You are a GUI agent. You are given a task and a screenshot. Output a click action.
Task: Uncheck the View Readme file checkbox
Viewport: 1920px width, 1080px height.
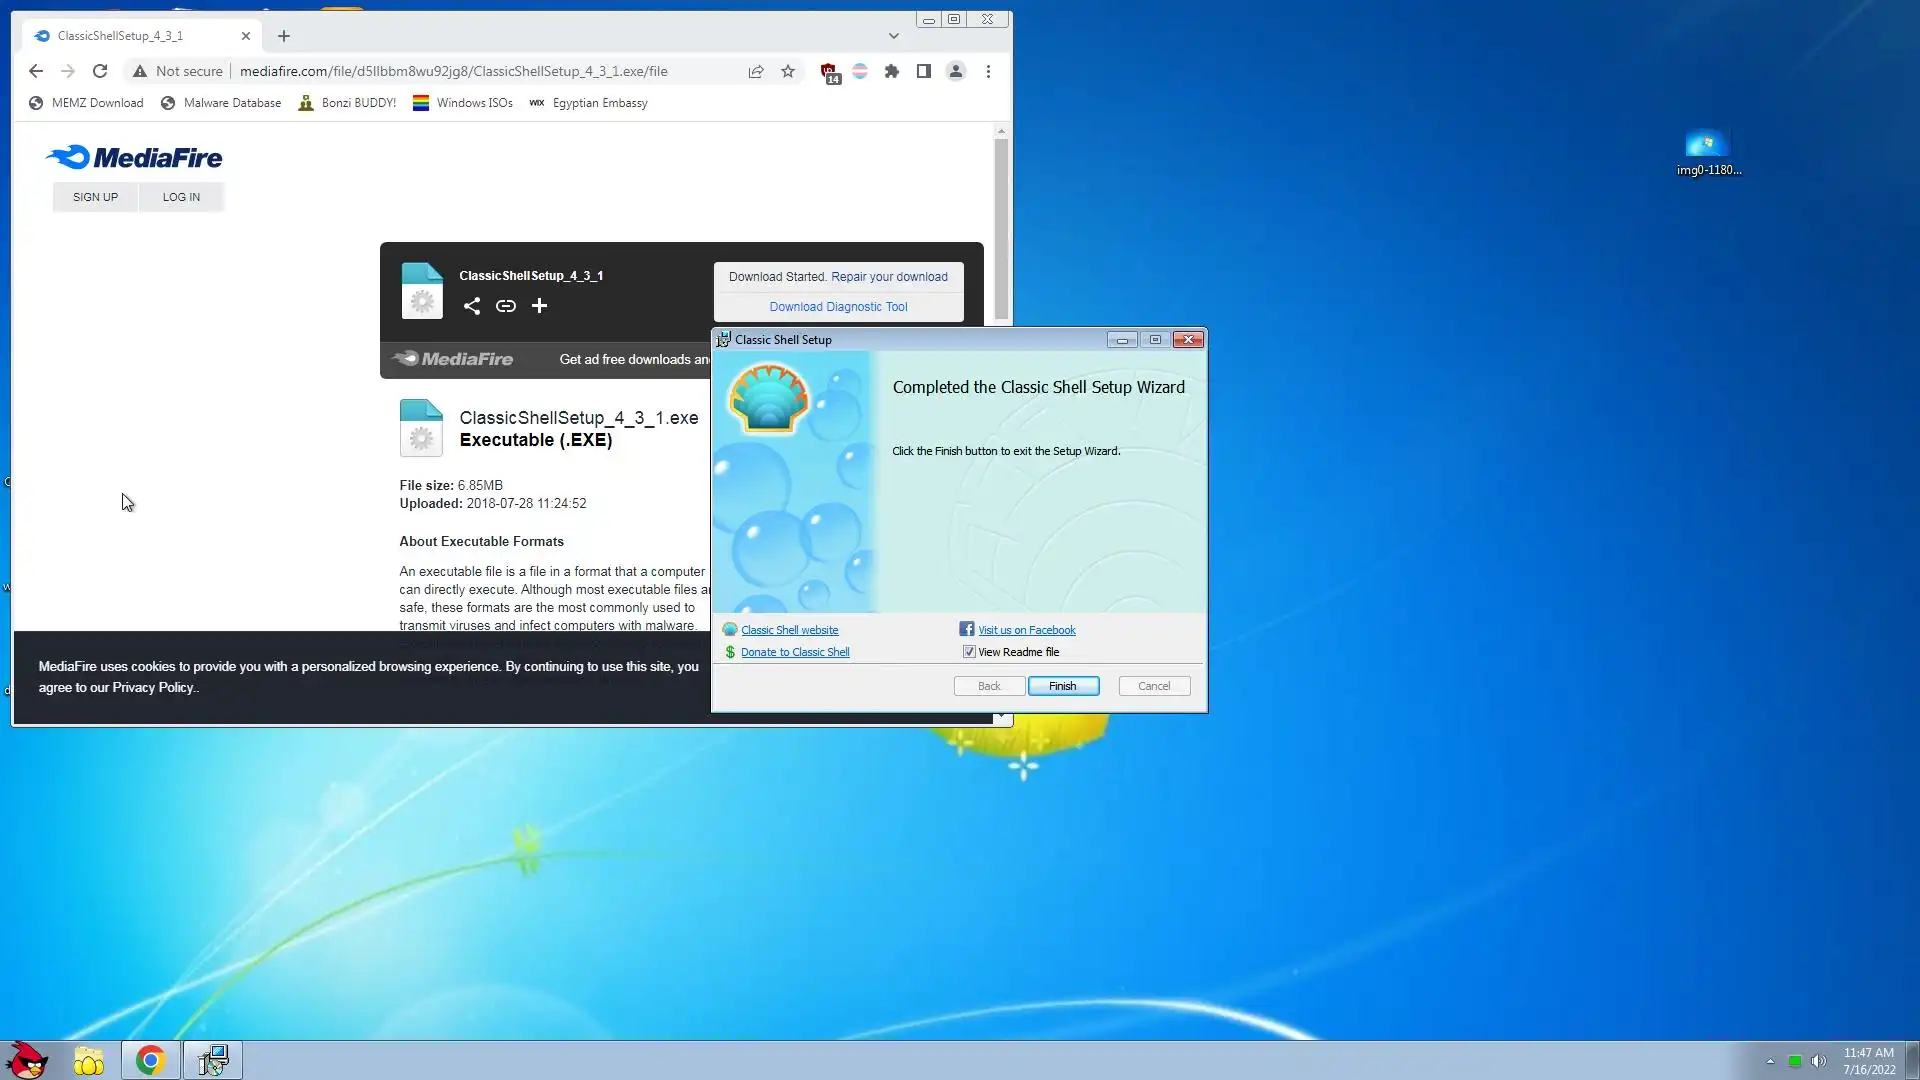pyautogui.click(x=969, y=652)
